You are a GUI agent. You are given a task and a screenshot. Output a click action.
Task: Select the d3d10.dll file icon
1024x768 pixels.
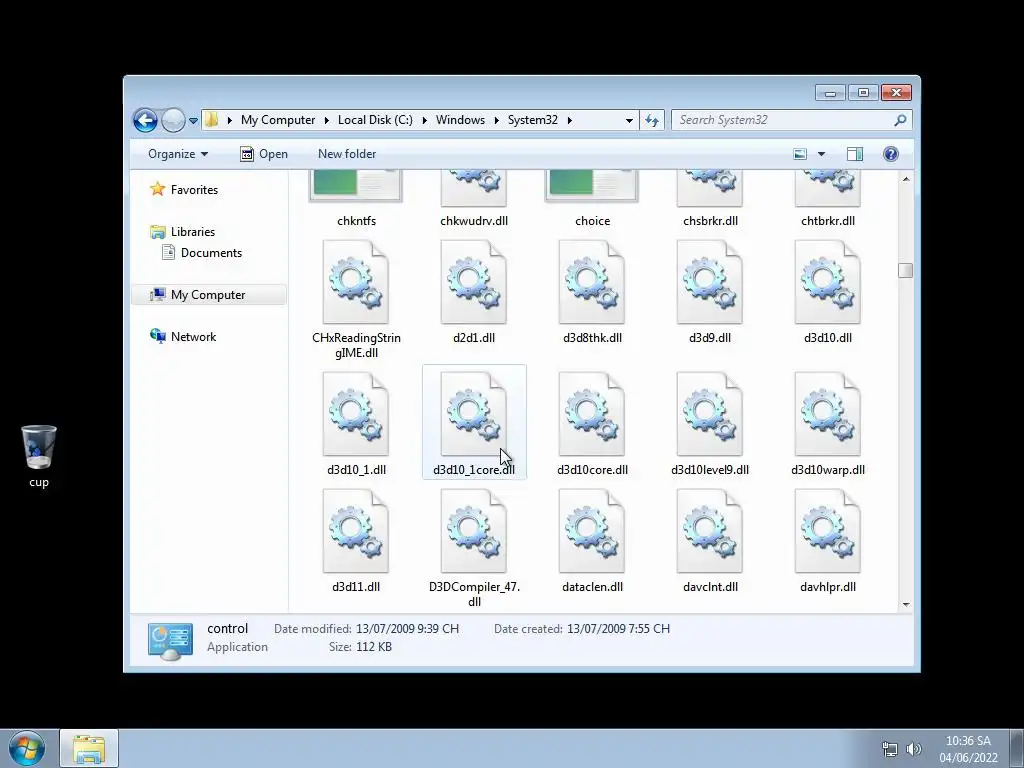point(827,282)
